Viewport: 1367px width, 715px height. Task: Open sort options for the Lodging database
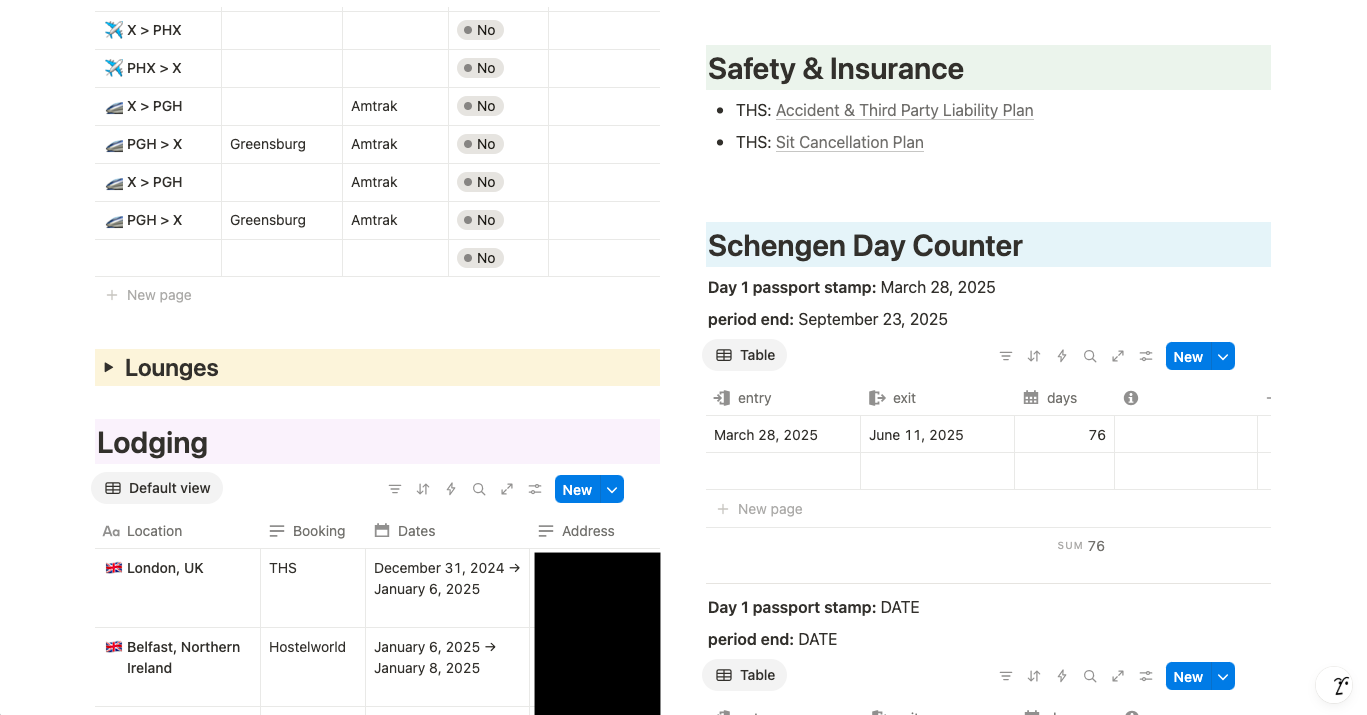click(423, 490)
